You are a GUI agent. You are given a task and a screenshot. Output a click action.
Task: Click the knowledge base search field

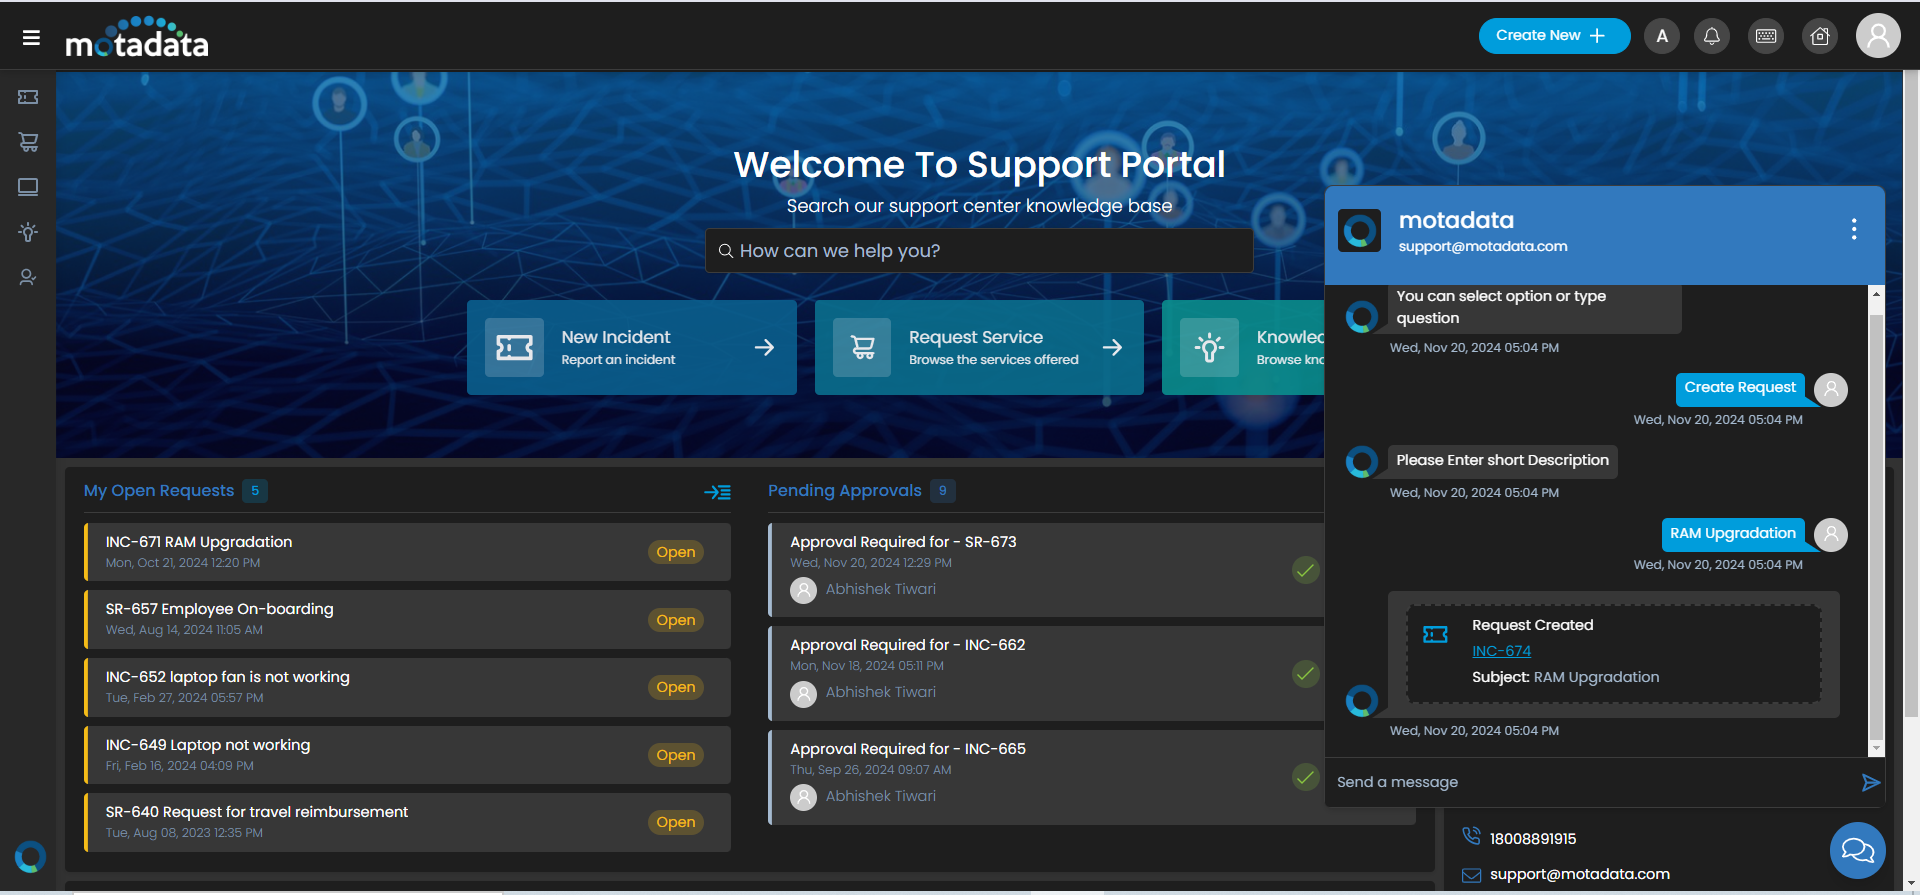979,251
